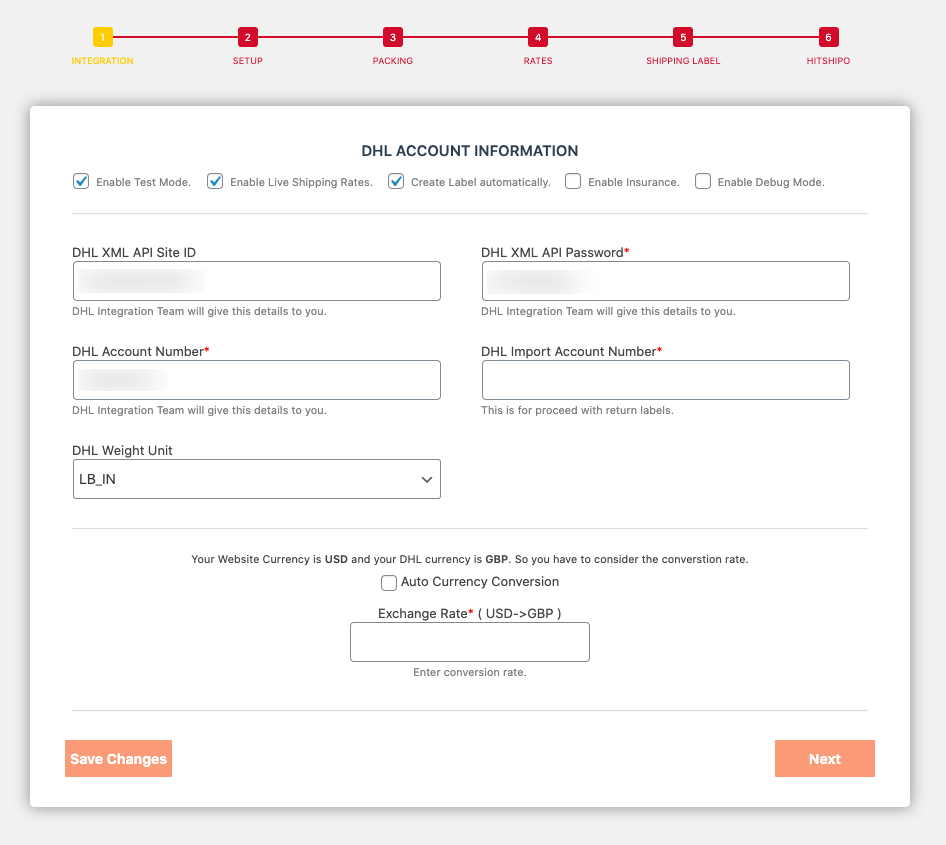Click the Exchange Rate input box
The width and height of the screenshot is (946, 845).
click(x=470, y=642)
